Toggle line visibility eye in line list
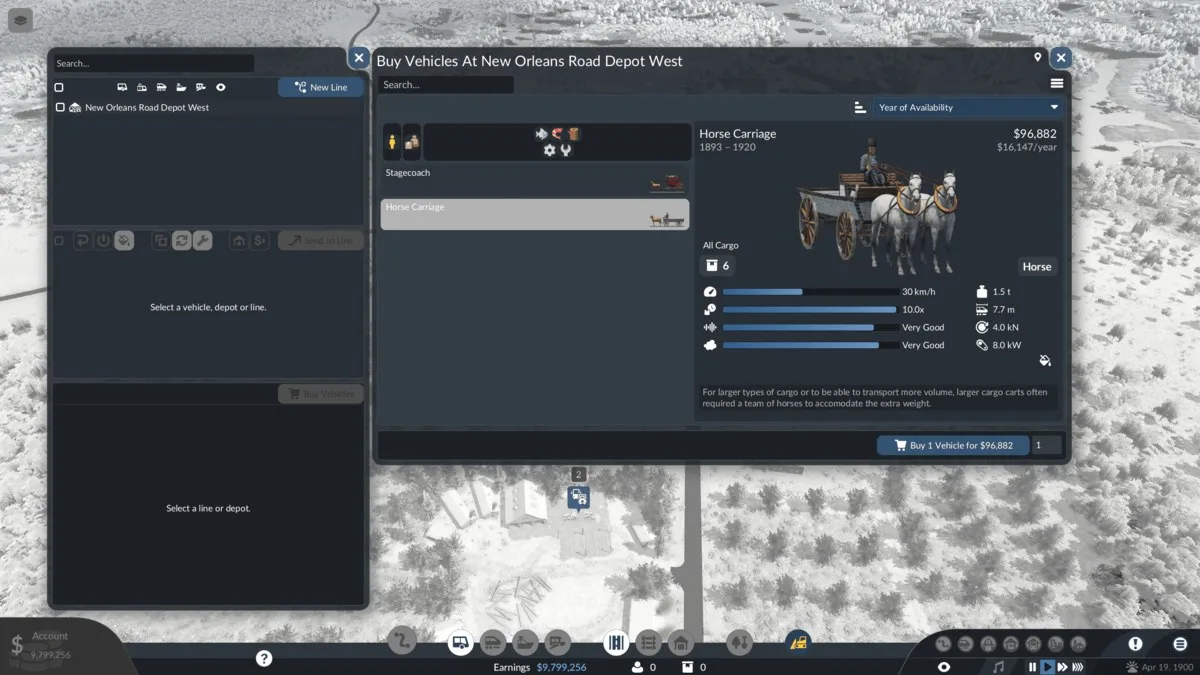This screenshot has width=1200, height=675. click(x=221, y=87)
